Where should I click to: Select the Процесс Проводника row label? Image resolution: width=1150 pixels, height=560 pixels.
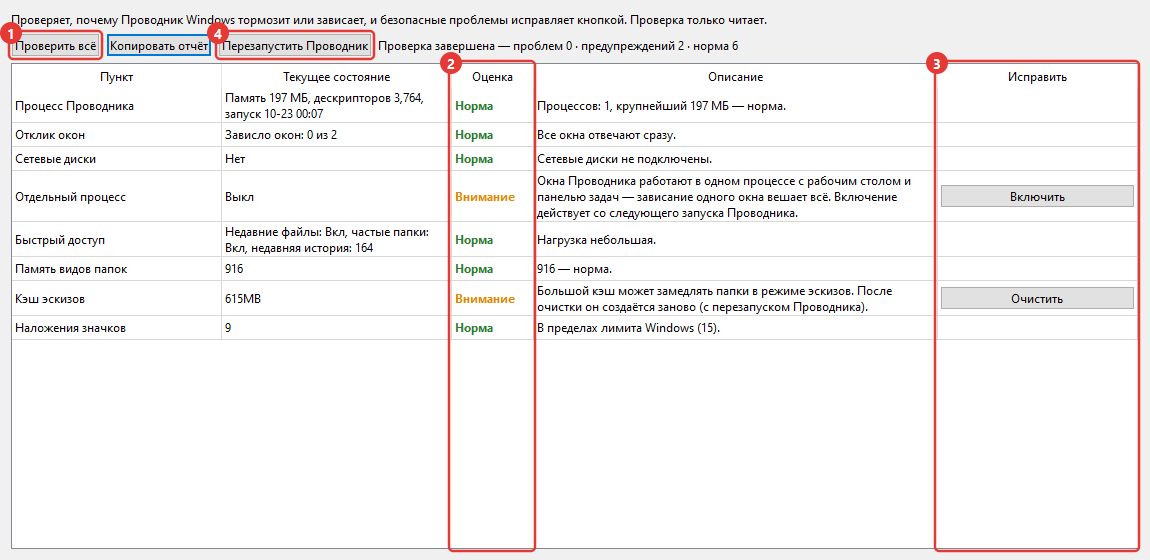tap(74, 106)
